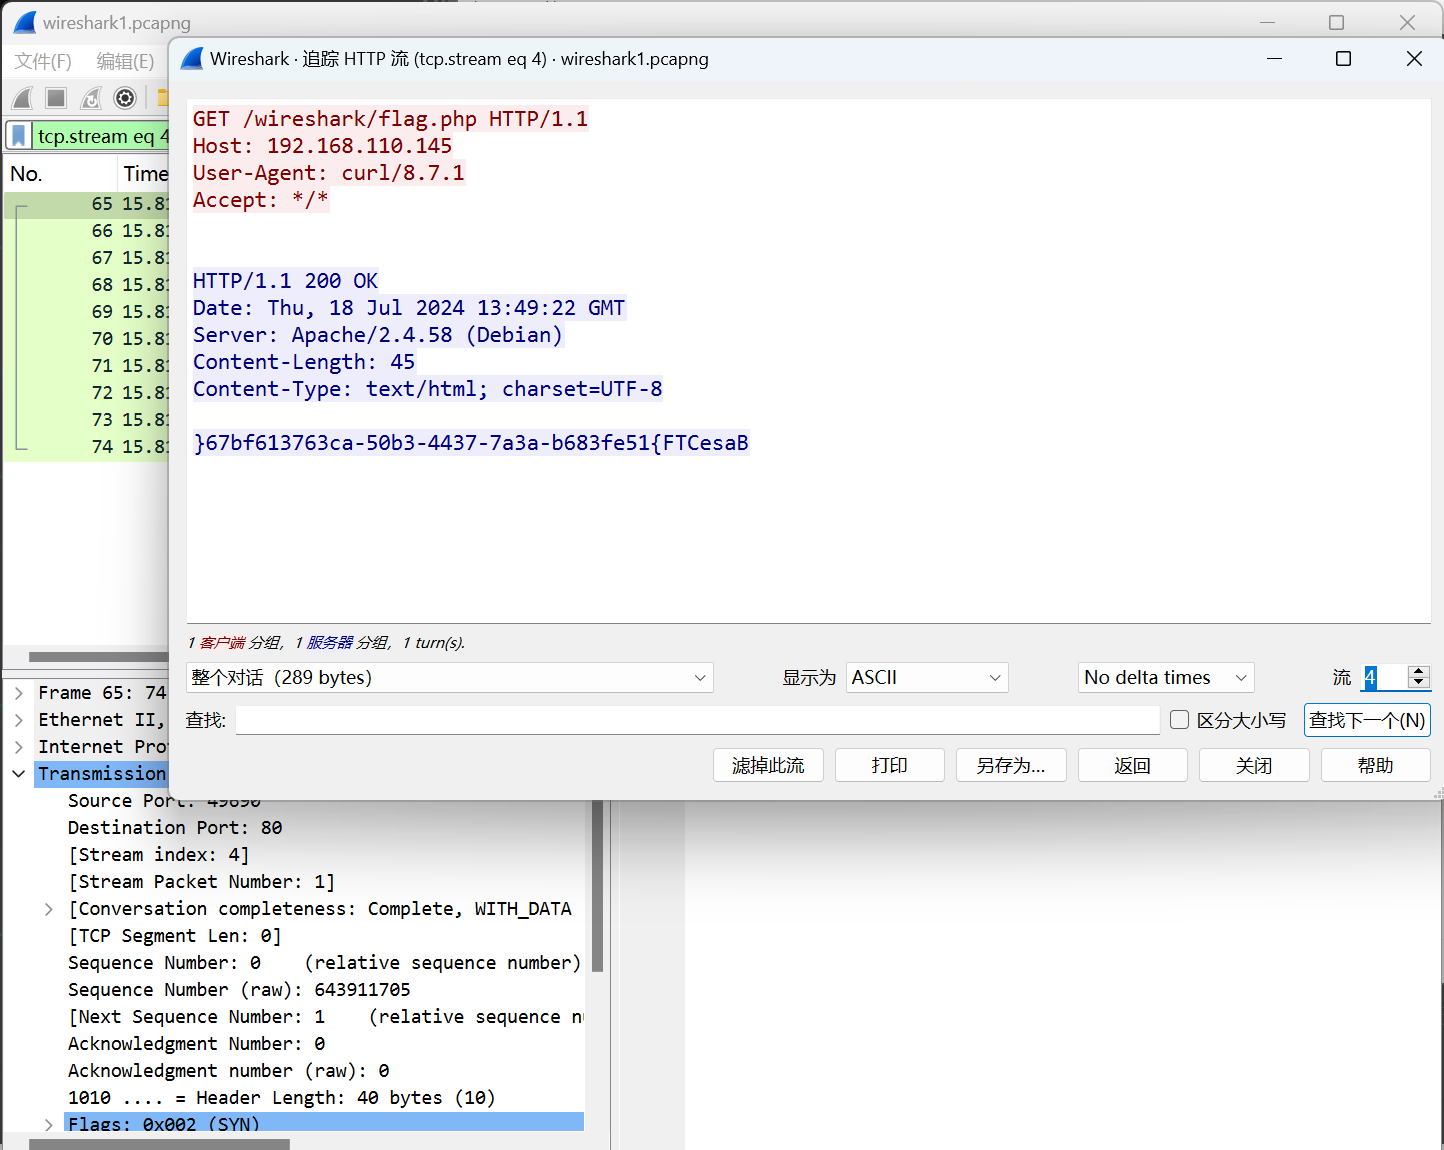1444x1150 pixels.
Task: Toggle the 区分大小写 case-sensitive checkbox
Action: [1180, 720]
